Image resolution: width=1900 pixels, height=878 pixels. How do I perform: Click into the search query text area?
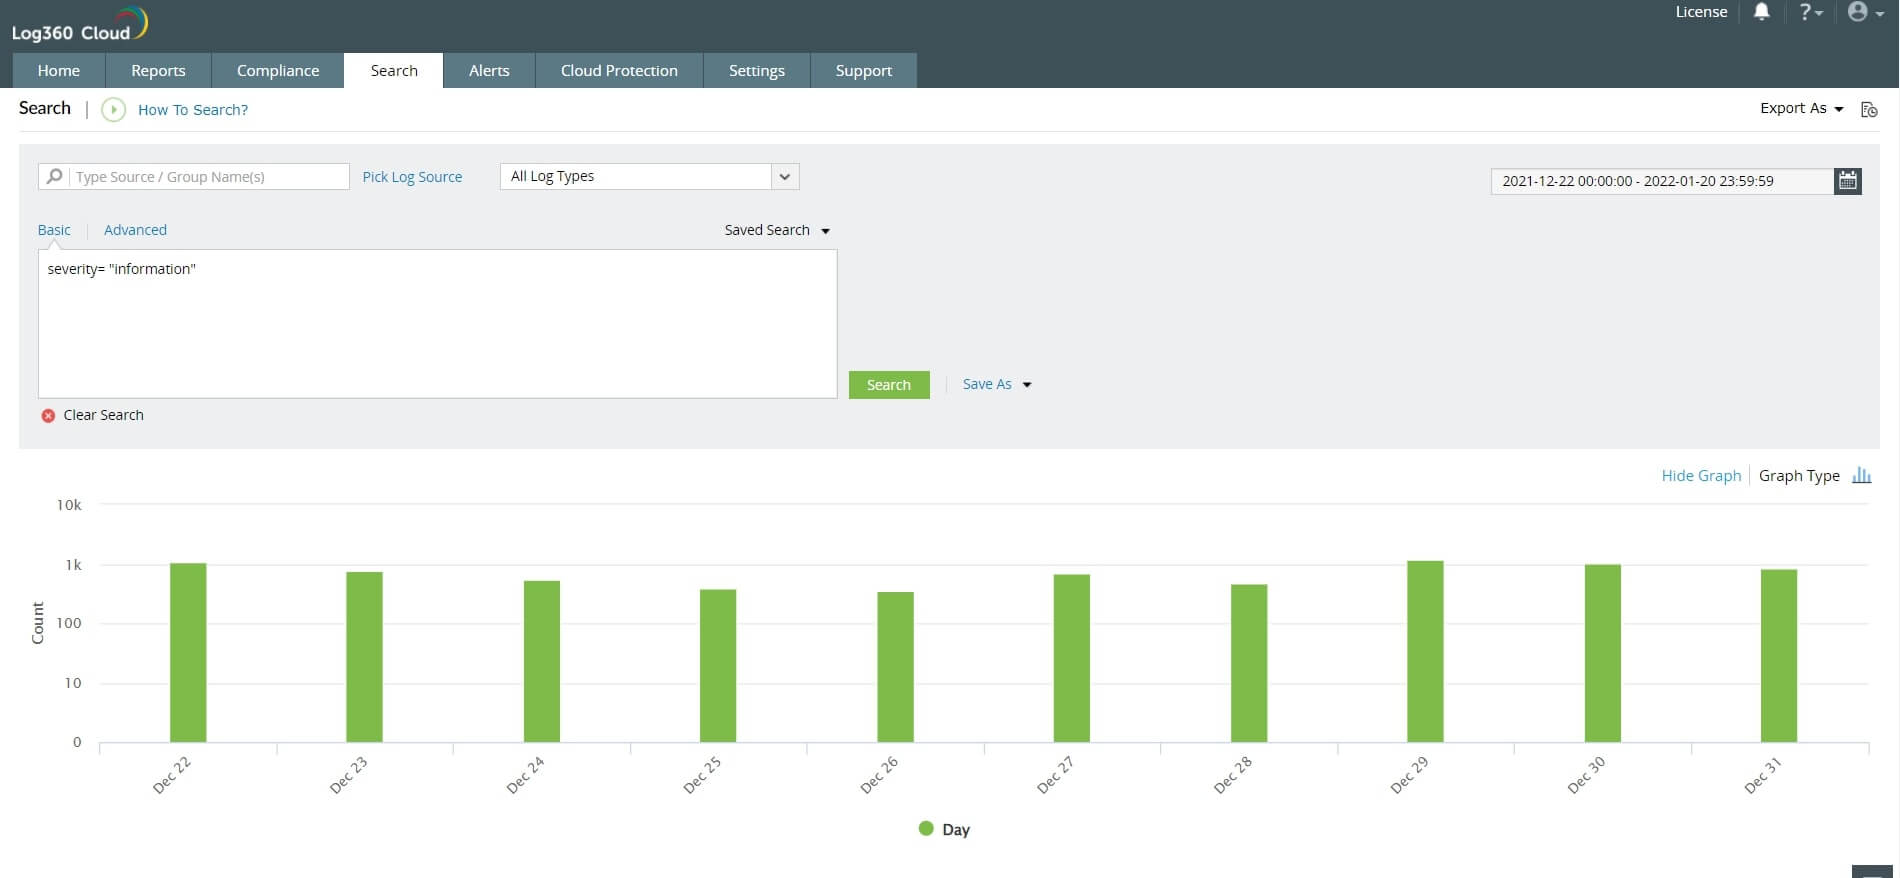coord(437,324)
